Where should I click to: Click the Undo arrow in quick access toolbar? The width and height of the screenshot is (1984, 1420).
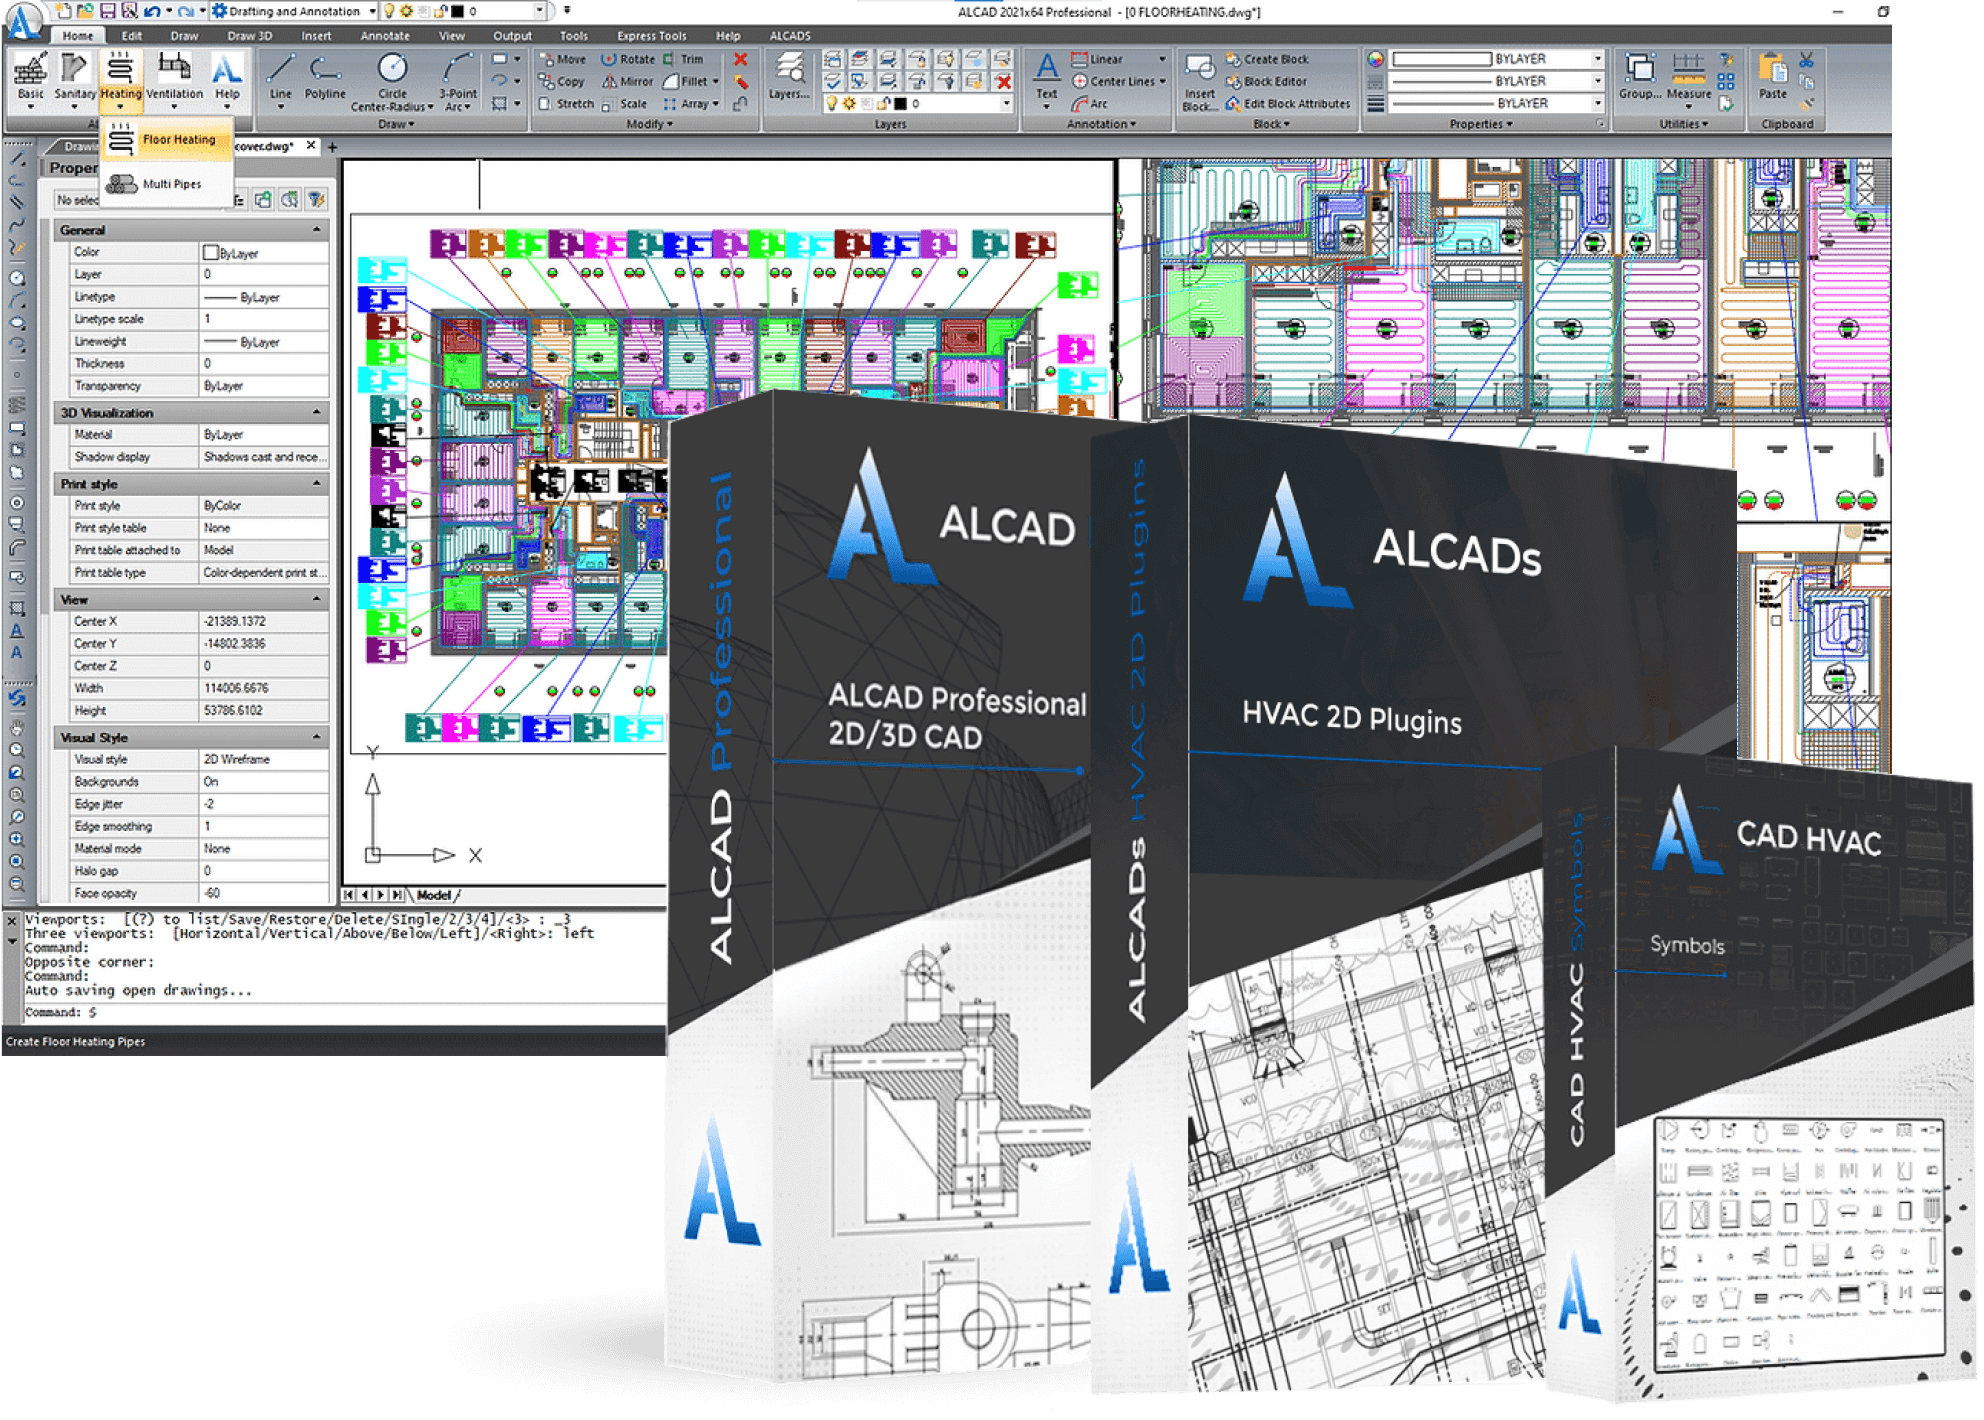[x=151, y=11]
